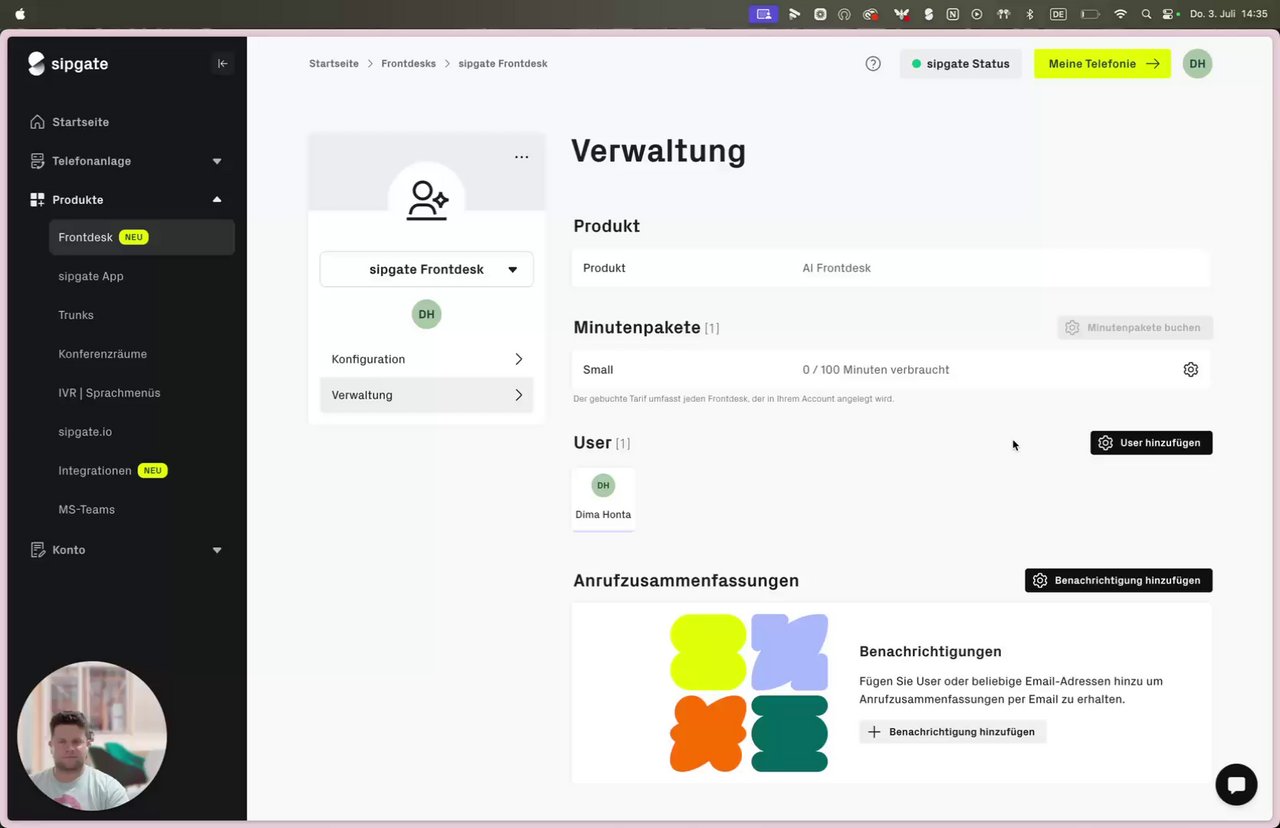Click the 0 / 100 Minuten verbraucht text
Screen dimensions: 1280x828
[x=876, y=370]
